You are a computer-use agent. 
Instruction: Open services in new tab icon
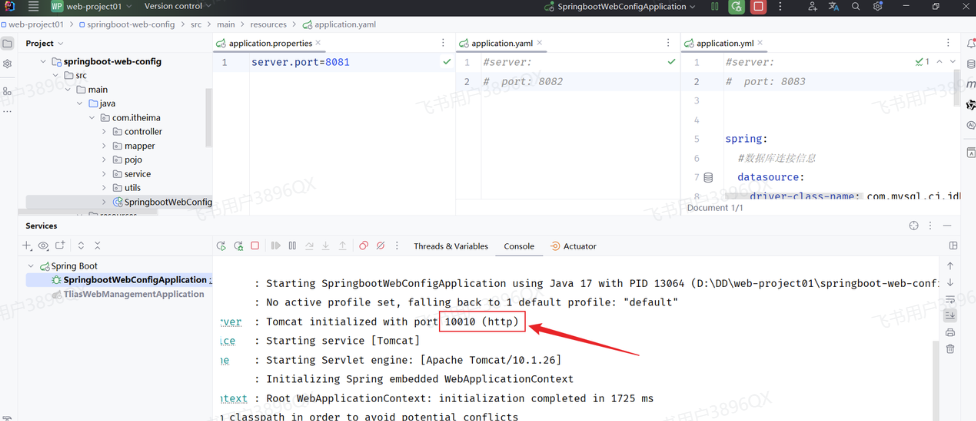coord(60,246)
